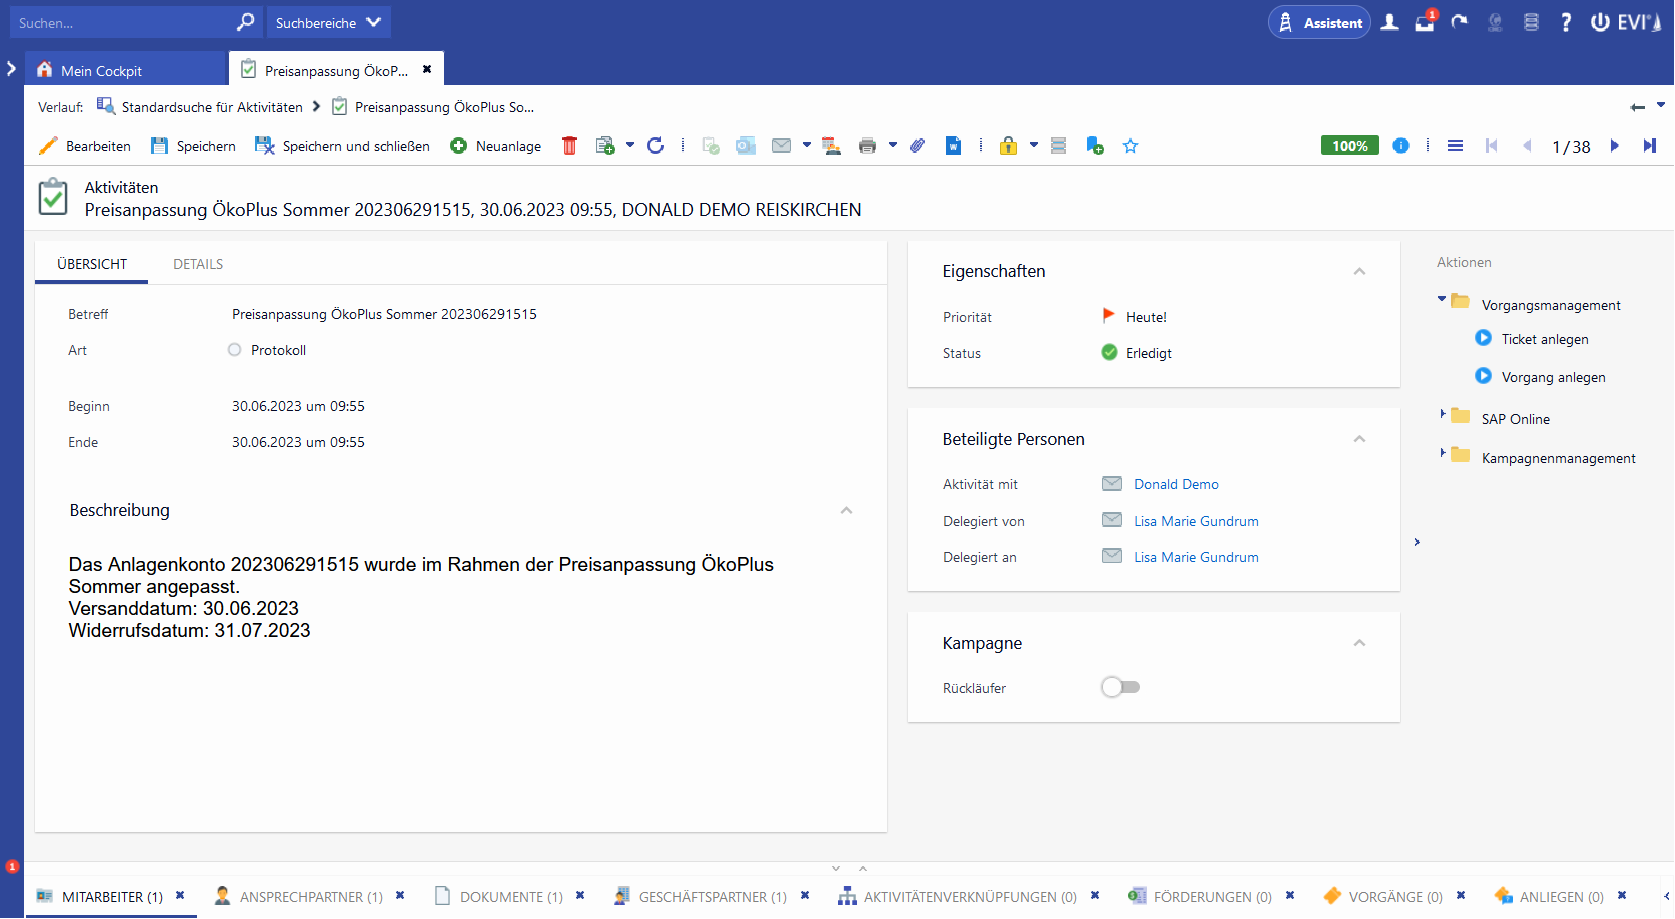Viewport: 1675px width, 919px height.
Task: Open the Suchbereiche dropdown
Action: pos(328,22)
